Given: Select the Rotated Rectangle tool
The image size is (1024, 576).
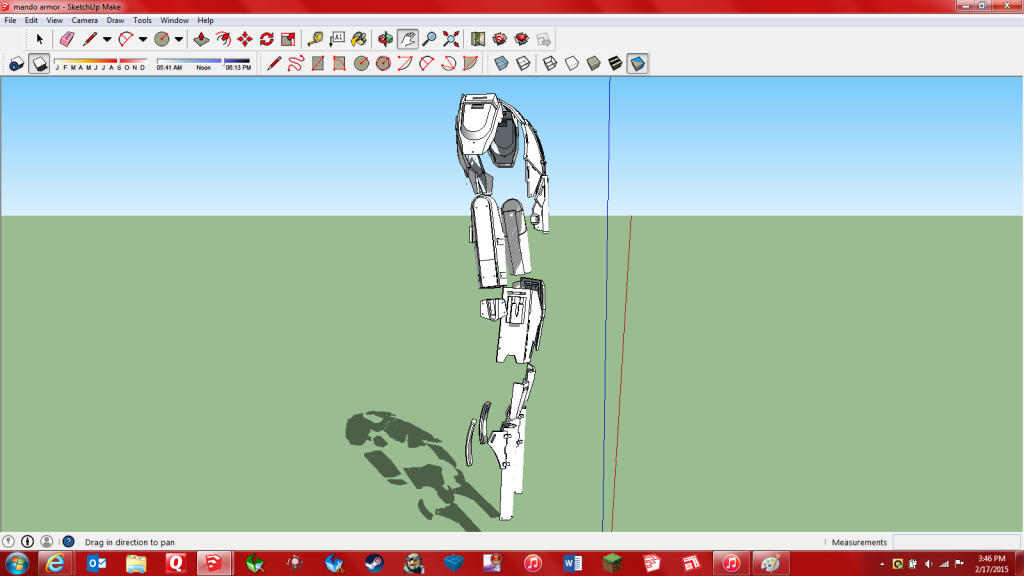Looking at the screenshot, I should (339, 63).
